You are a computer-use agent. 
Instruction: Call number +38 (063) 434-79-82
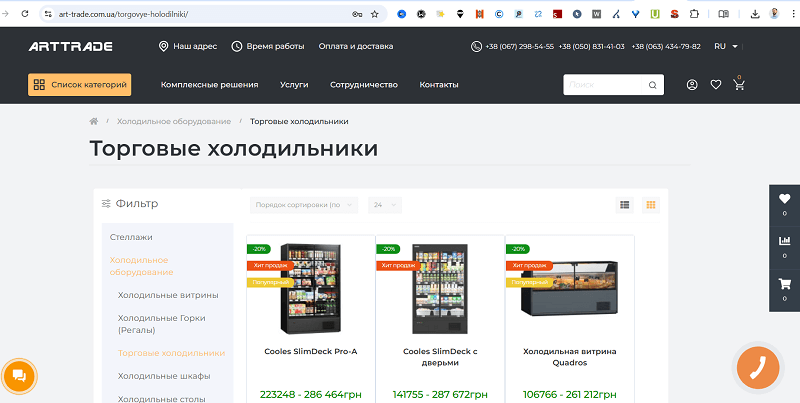coord(666,46)
